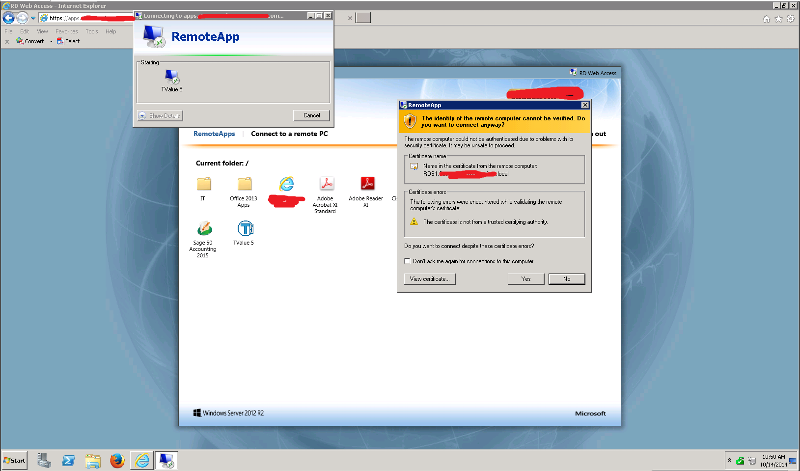
Task: Launch Adobe Reader XI app
Action: point(367,184)
